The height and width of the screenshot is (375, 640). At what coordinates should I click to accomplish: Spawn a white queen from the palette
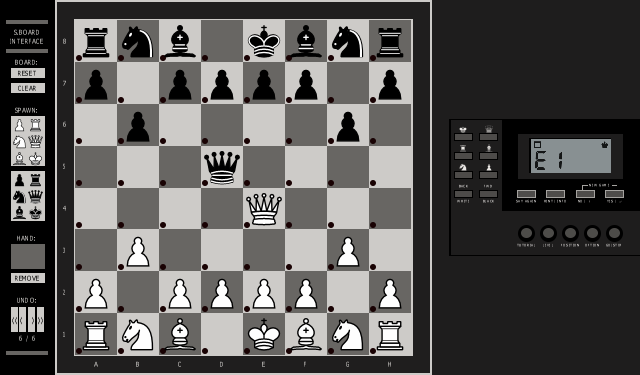pyautogui.click(x=36, y=142)
